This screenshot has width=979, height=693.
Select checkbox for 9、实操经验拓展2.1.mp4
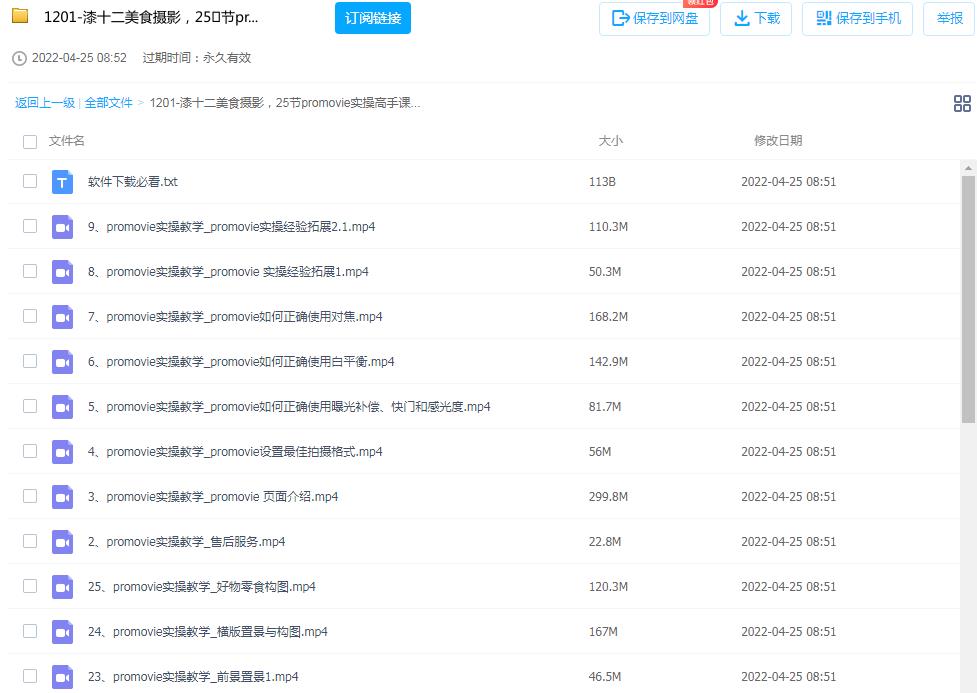pyautogui.click(x=30, y=226)
